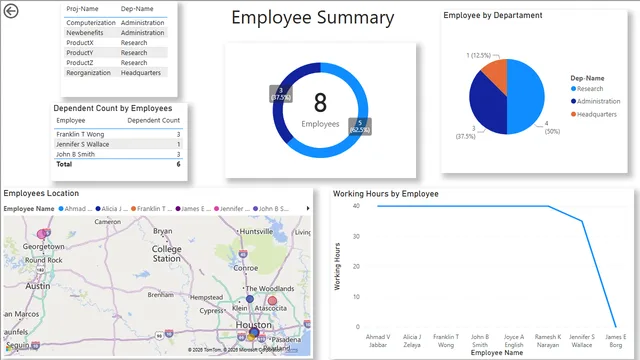
Task: Click the blue map marker near Klein
Action: pos(250,299)
